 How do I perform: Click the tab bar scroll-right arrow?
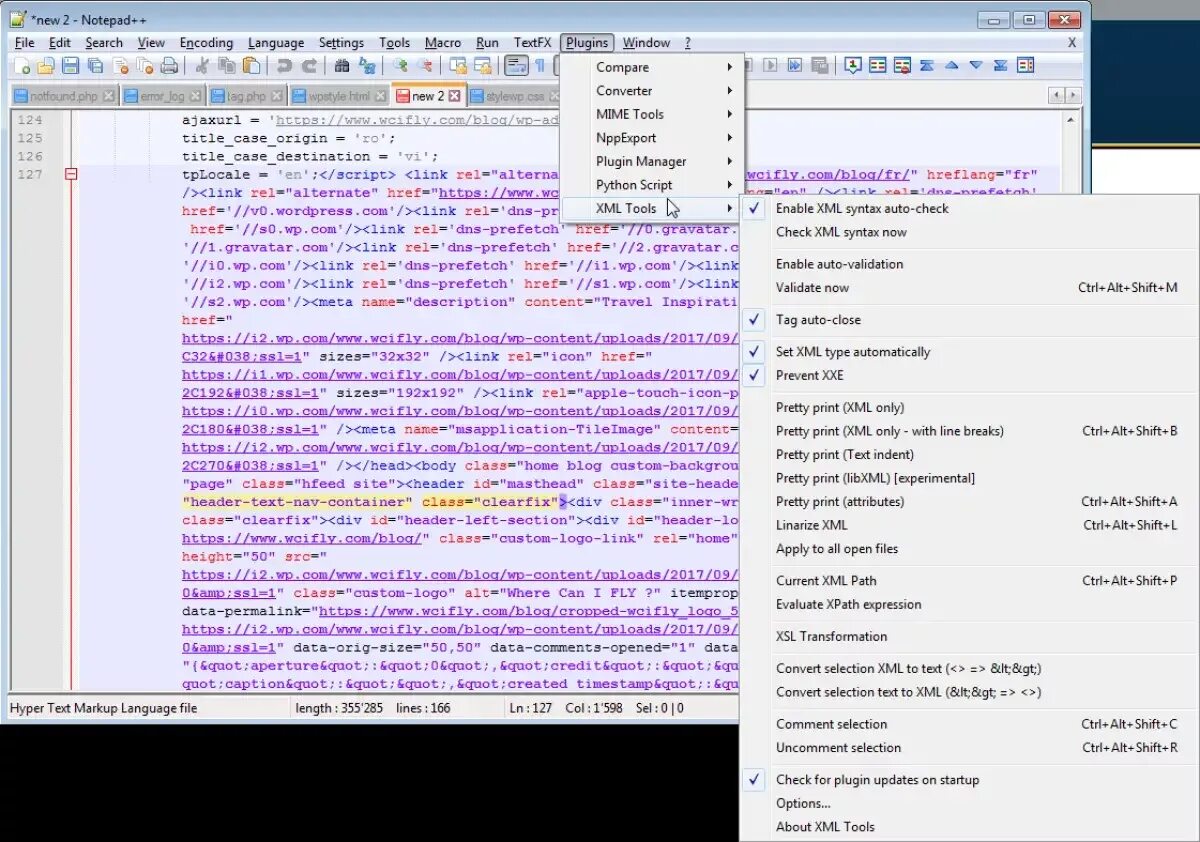(1073, 95)
